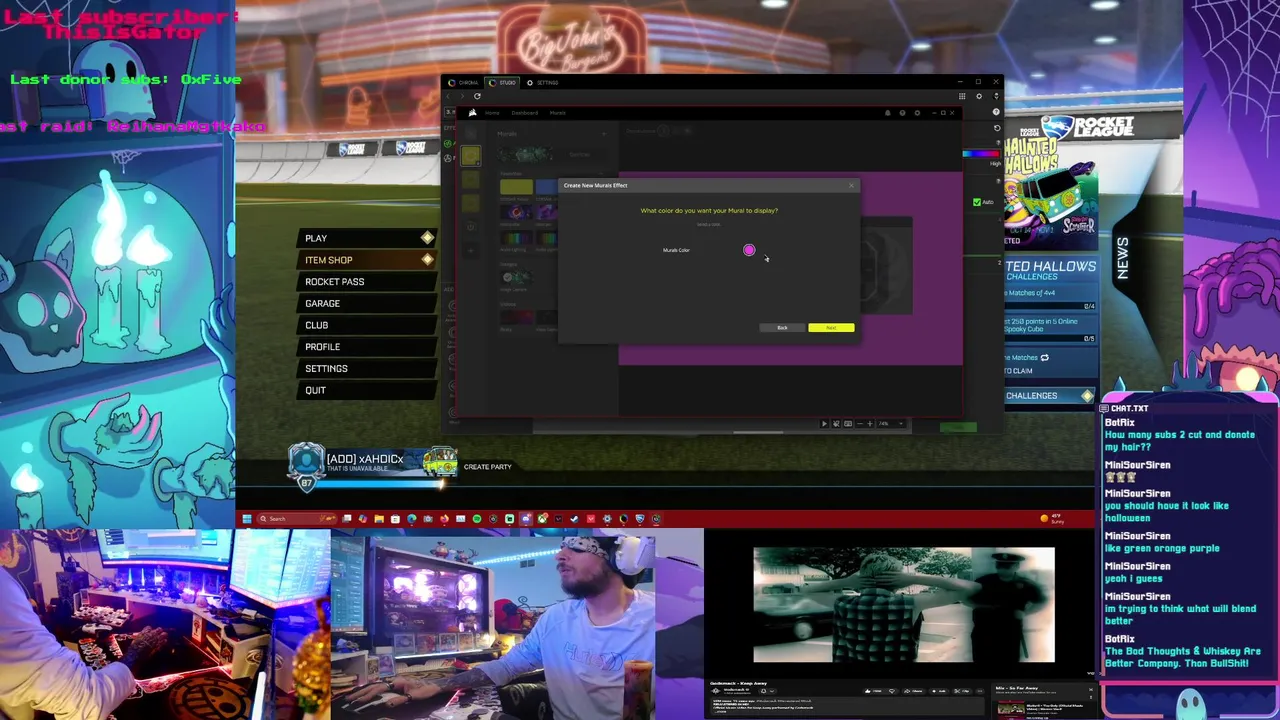The width and height of the screenshot is (1280, 720).
Task: Click the Corsair sails logo in iCUE
Action: (472, 113)
